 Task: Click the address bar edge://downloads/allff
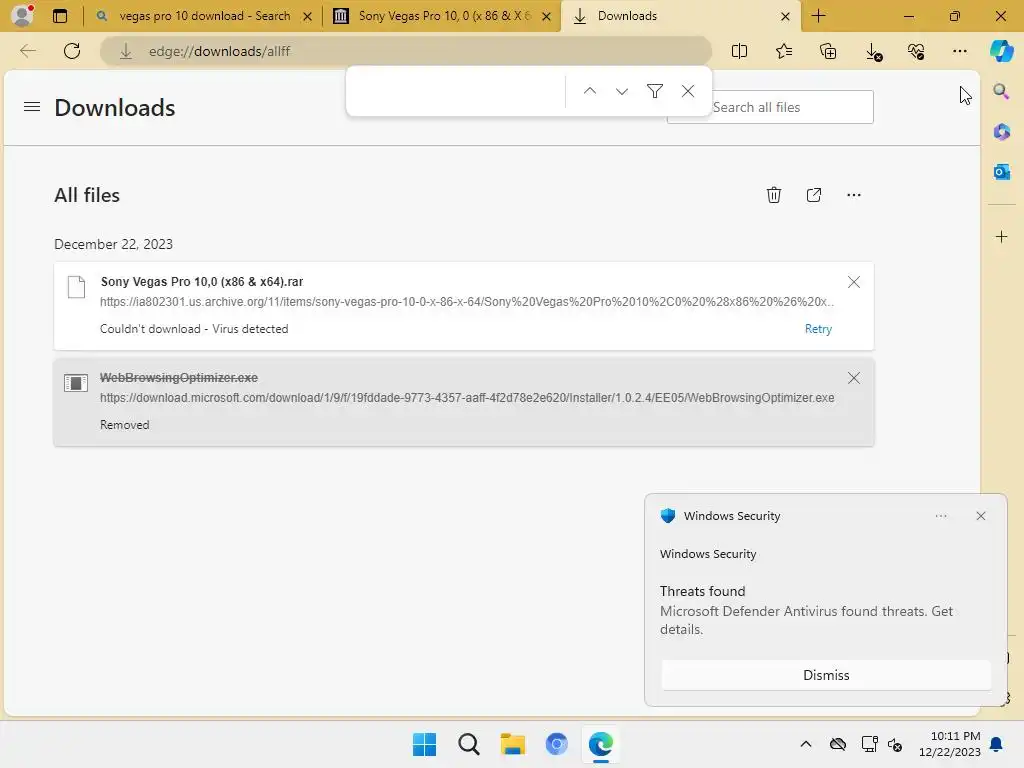pyautogui.click(x=406, y=51)
